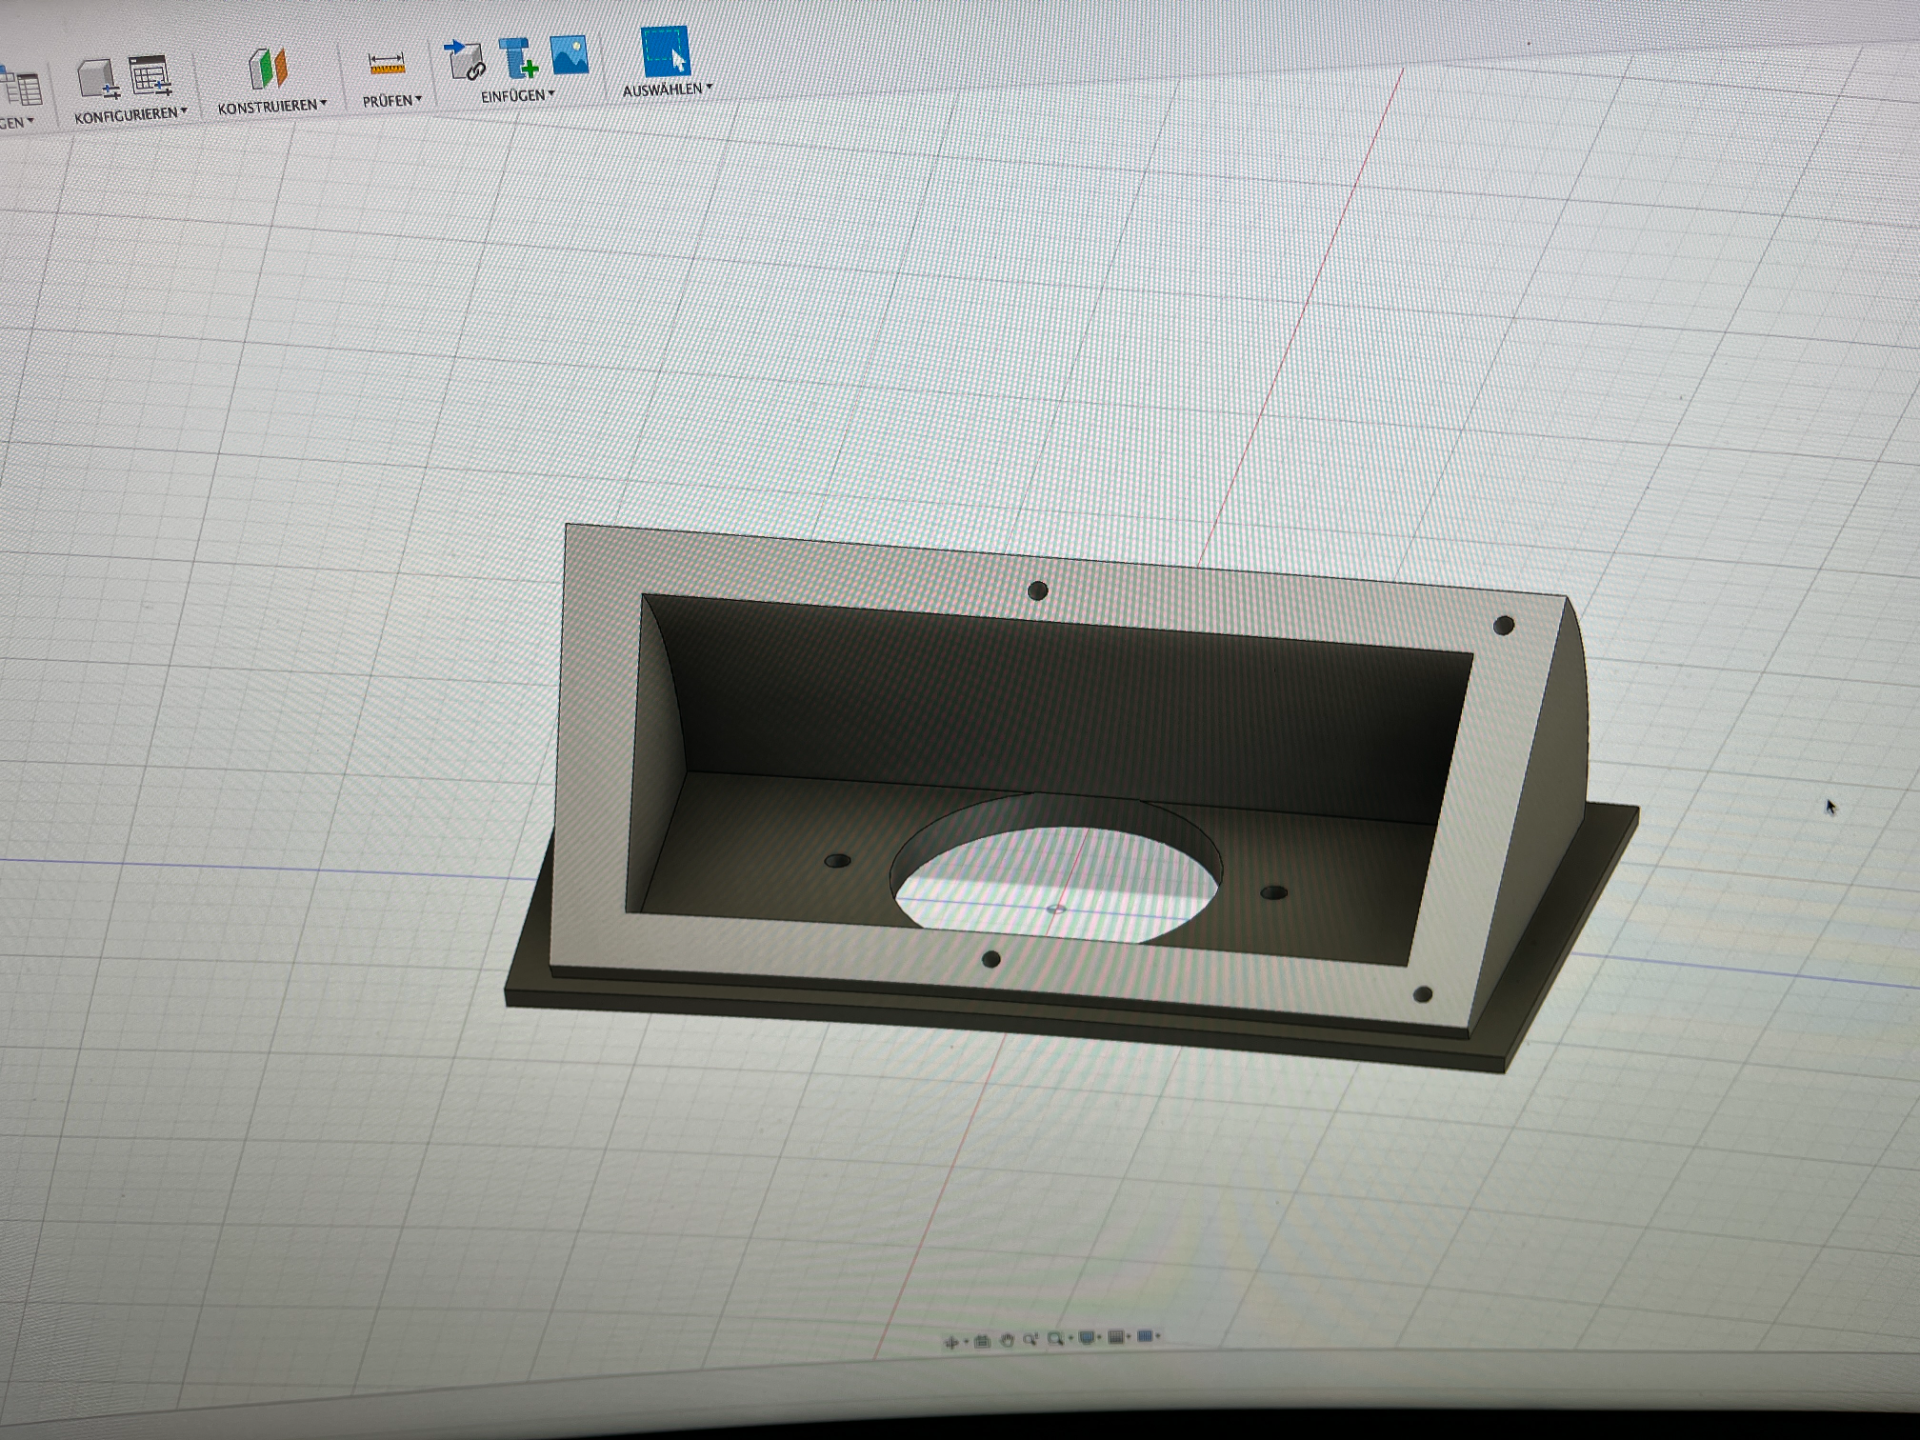1920x1440 pixels.
Task: Open the grid and snaps settings icon
Action: (x=1116, y=1337)
